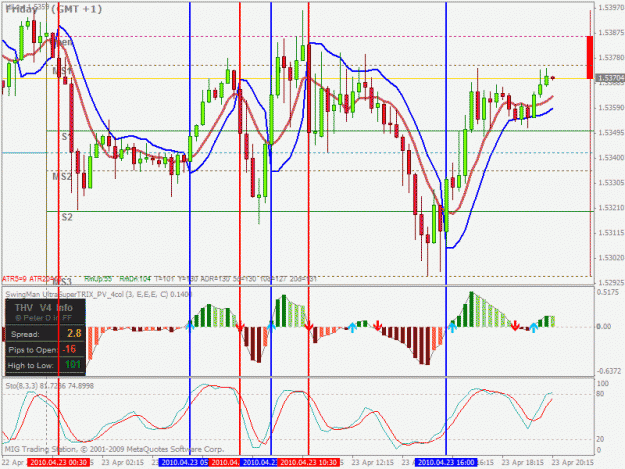Click the SwingMan UltraSuperTRIX indicator label
Image resolution: width=625 pixels, height=469 pixels.
[98, 294]
